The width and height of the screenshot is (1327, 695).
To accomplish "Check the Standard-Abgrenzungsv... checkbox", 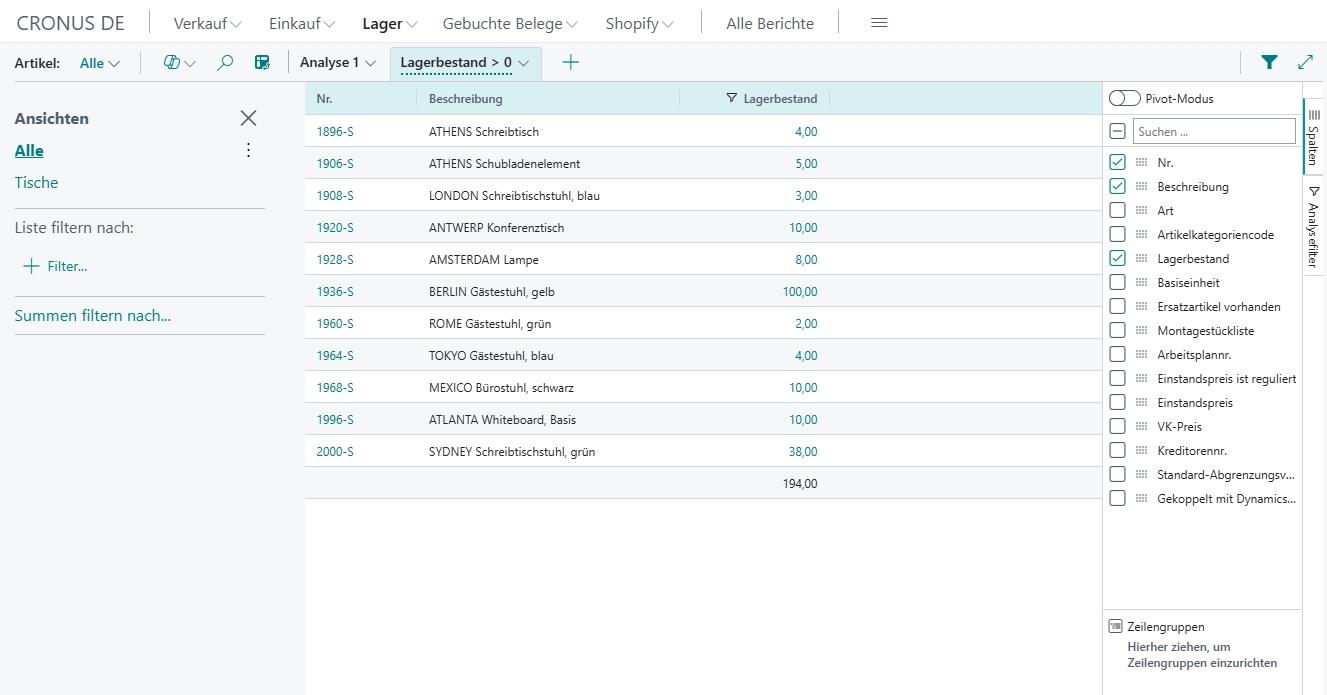I will point(1118,474).
